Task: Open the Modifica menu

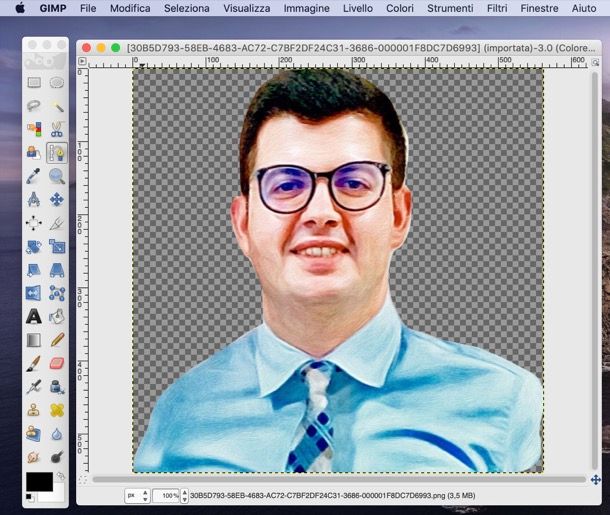Action: tap(130, 8)
